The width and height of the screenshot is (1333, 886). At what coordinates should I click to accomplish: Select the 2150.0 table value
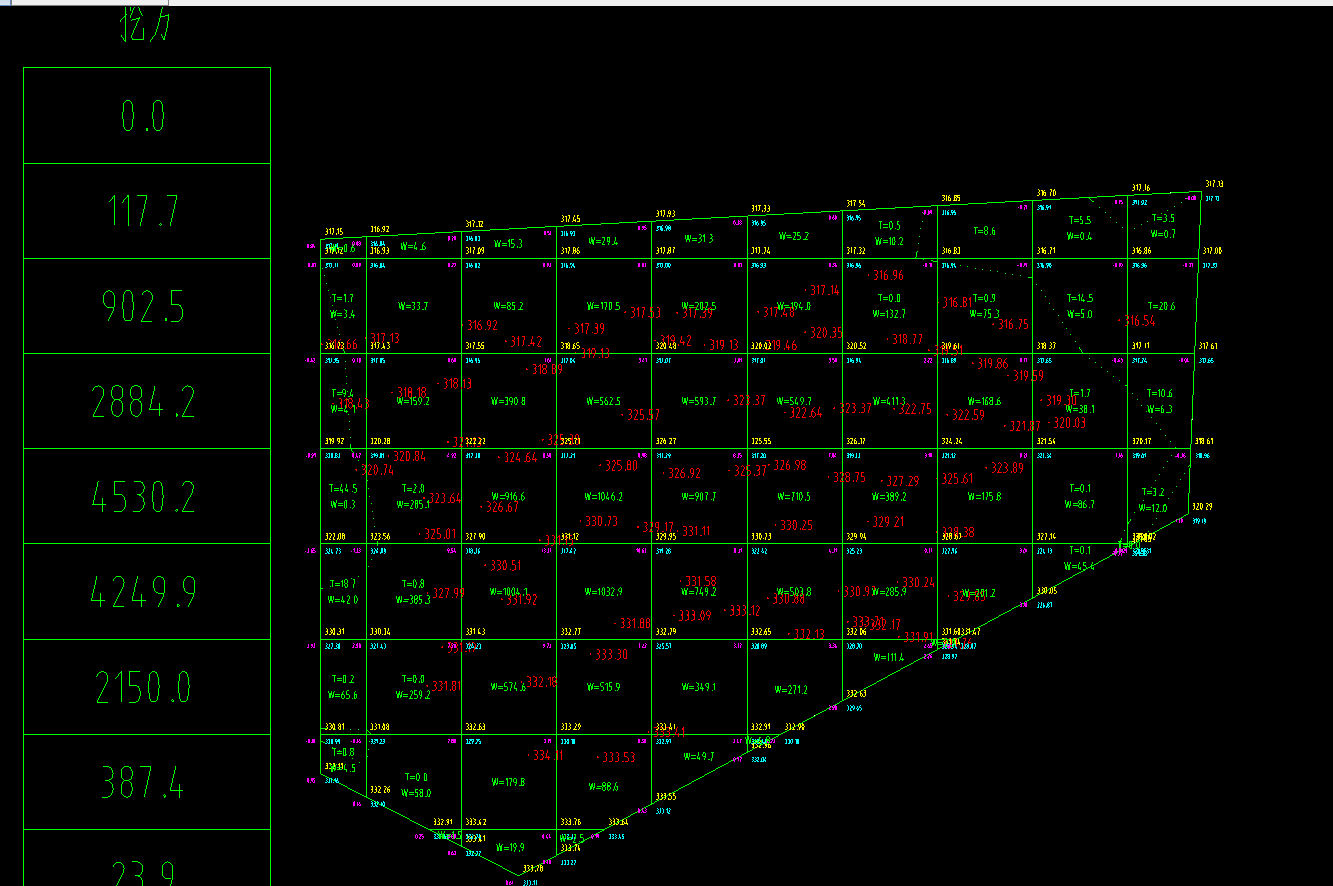pyautogui.click(x=143, y=688)
